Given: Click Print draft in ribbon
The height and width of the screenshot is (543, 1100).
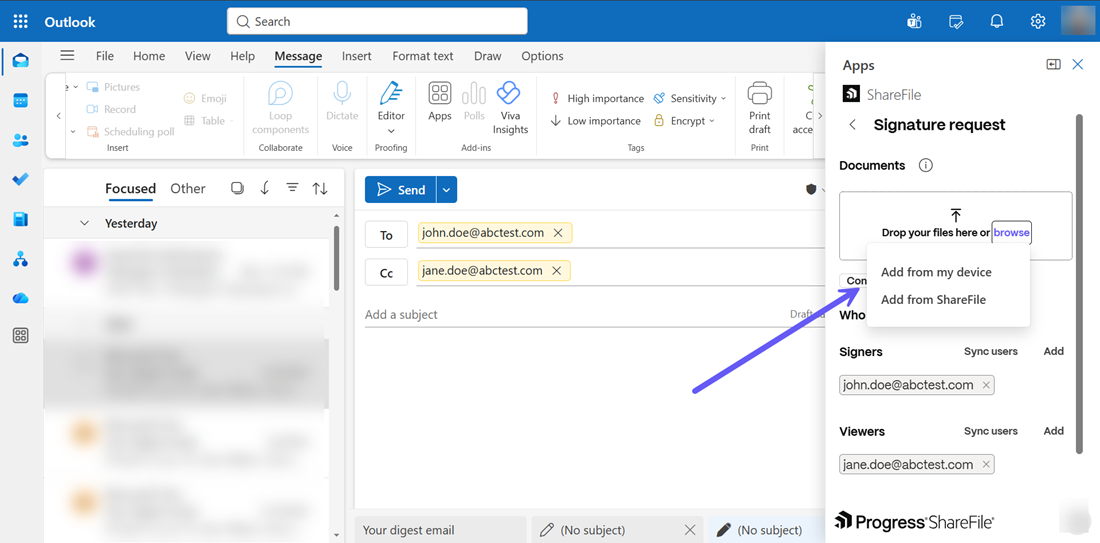Looking at the screenshot, I should click(x=760, y=108).
